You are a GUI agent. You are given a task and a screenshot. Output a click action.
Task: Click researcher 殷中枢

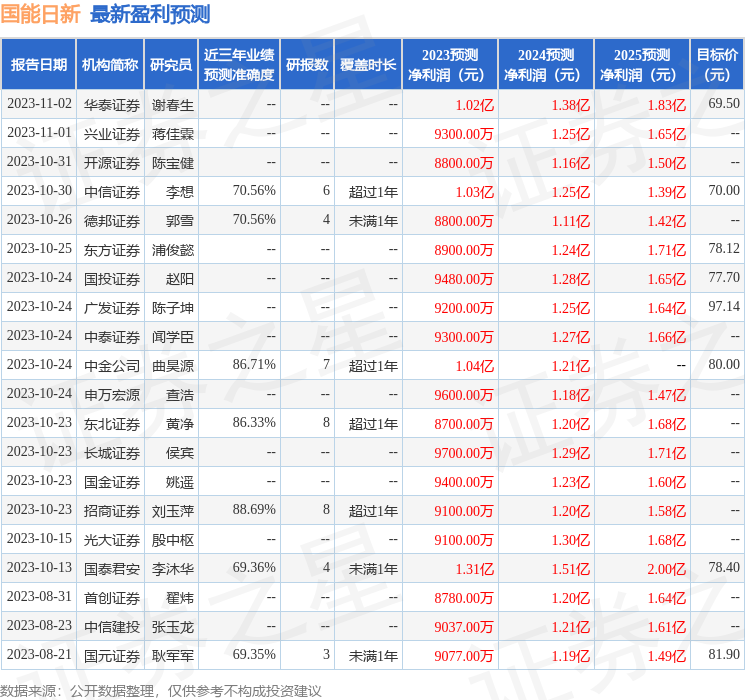173,540
